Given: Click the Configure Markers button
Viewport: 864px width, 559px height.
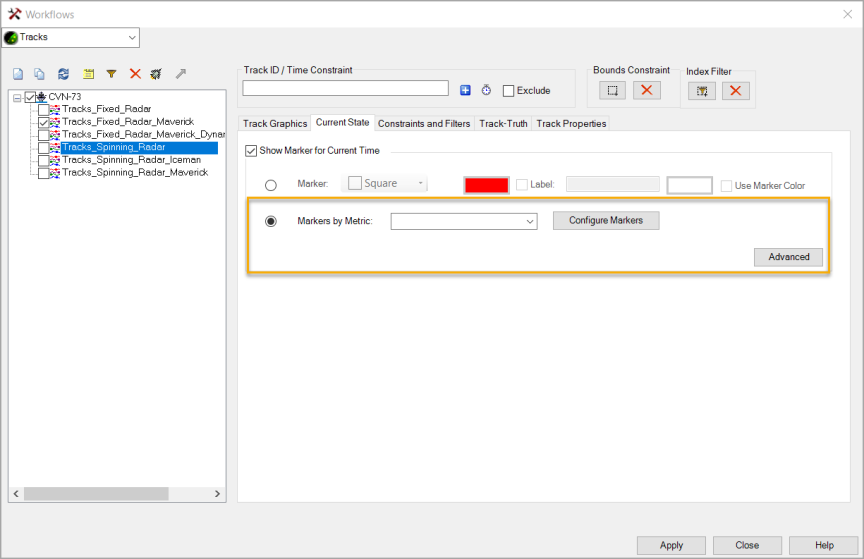Looking at the screenshot, I should click(x=605, y=221).
